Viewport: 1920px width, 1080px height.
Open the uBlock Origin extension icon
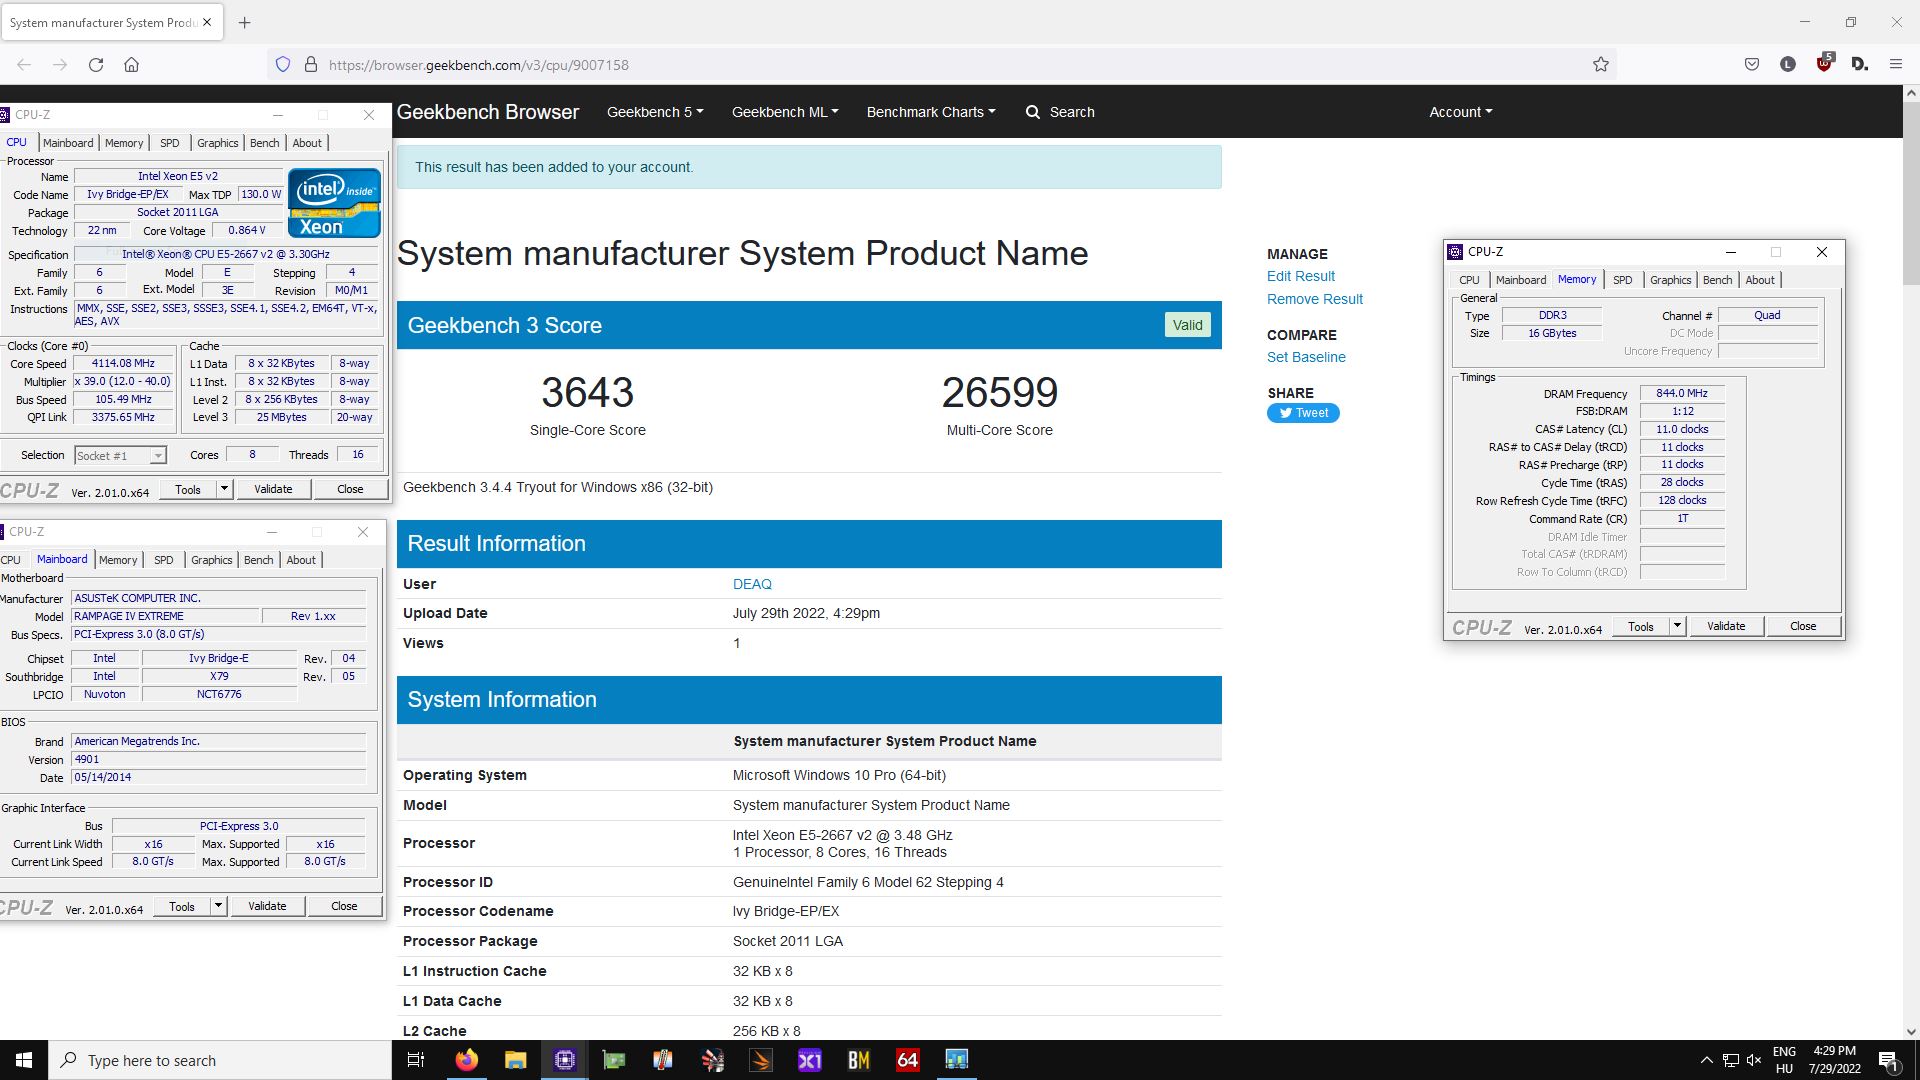point(1824,63)
